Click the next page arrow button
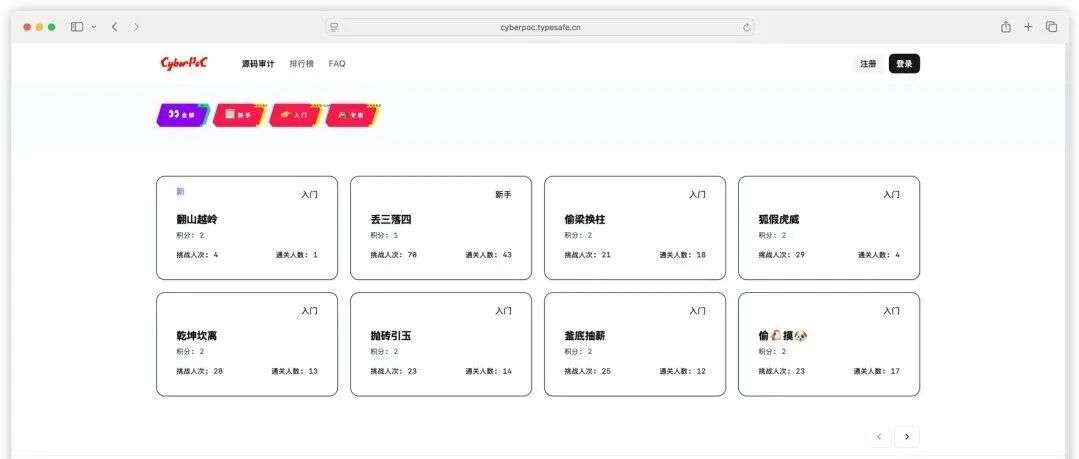Image resolution: width=1079 pixels, height=459 pixels. [907, 437]
